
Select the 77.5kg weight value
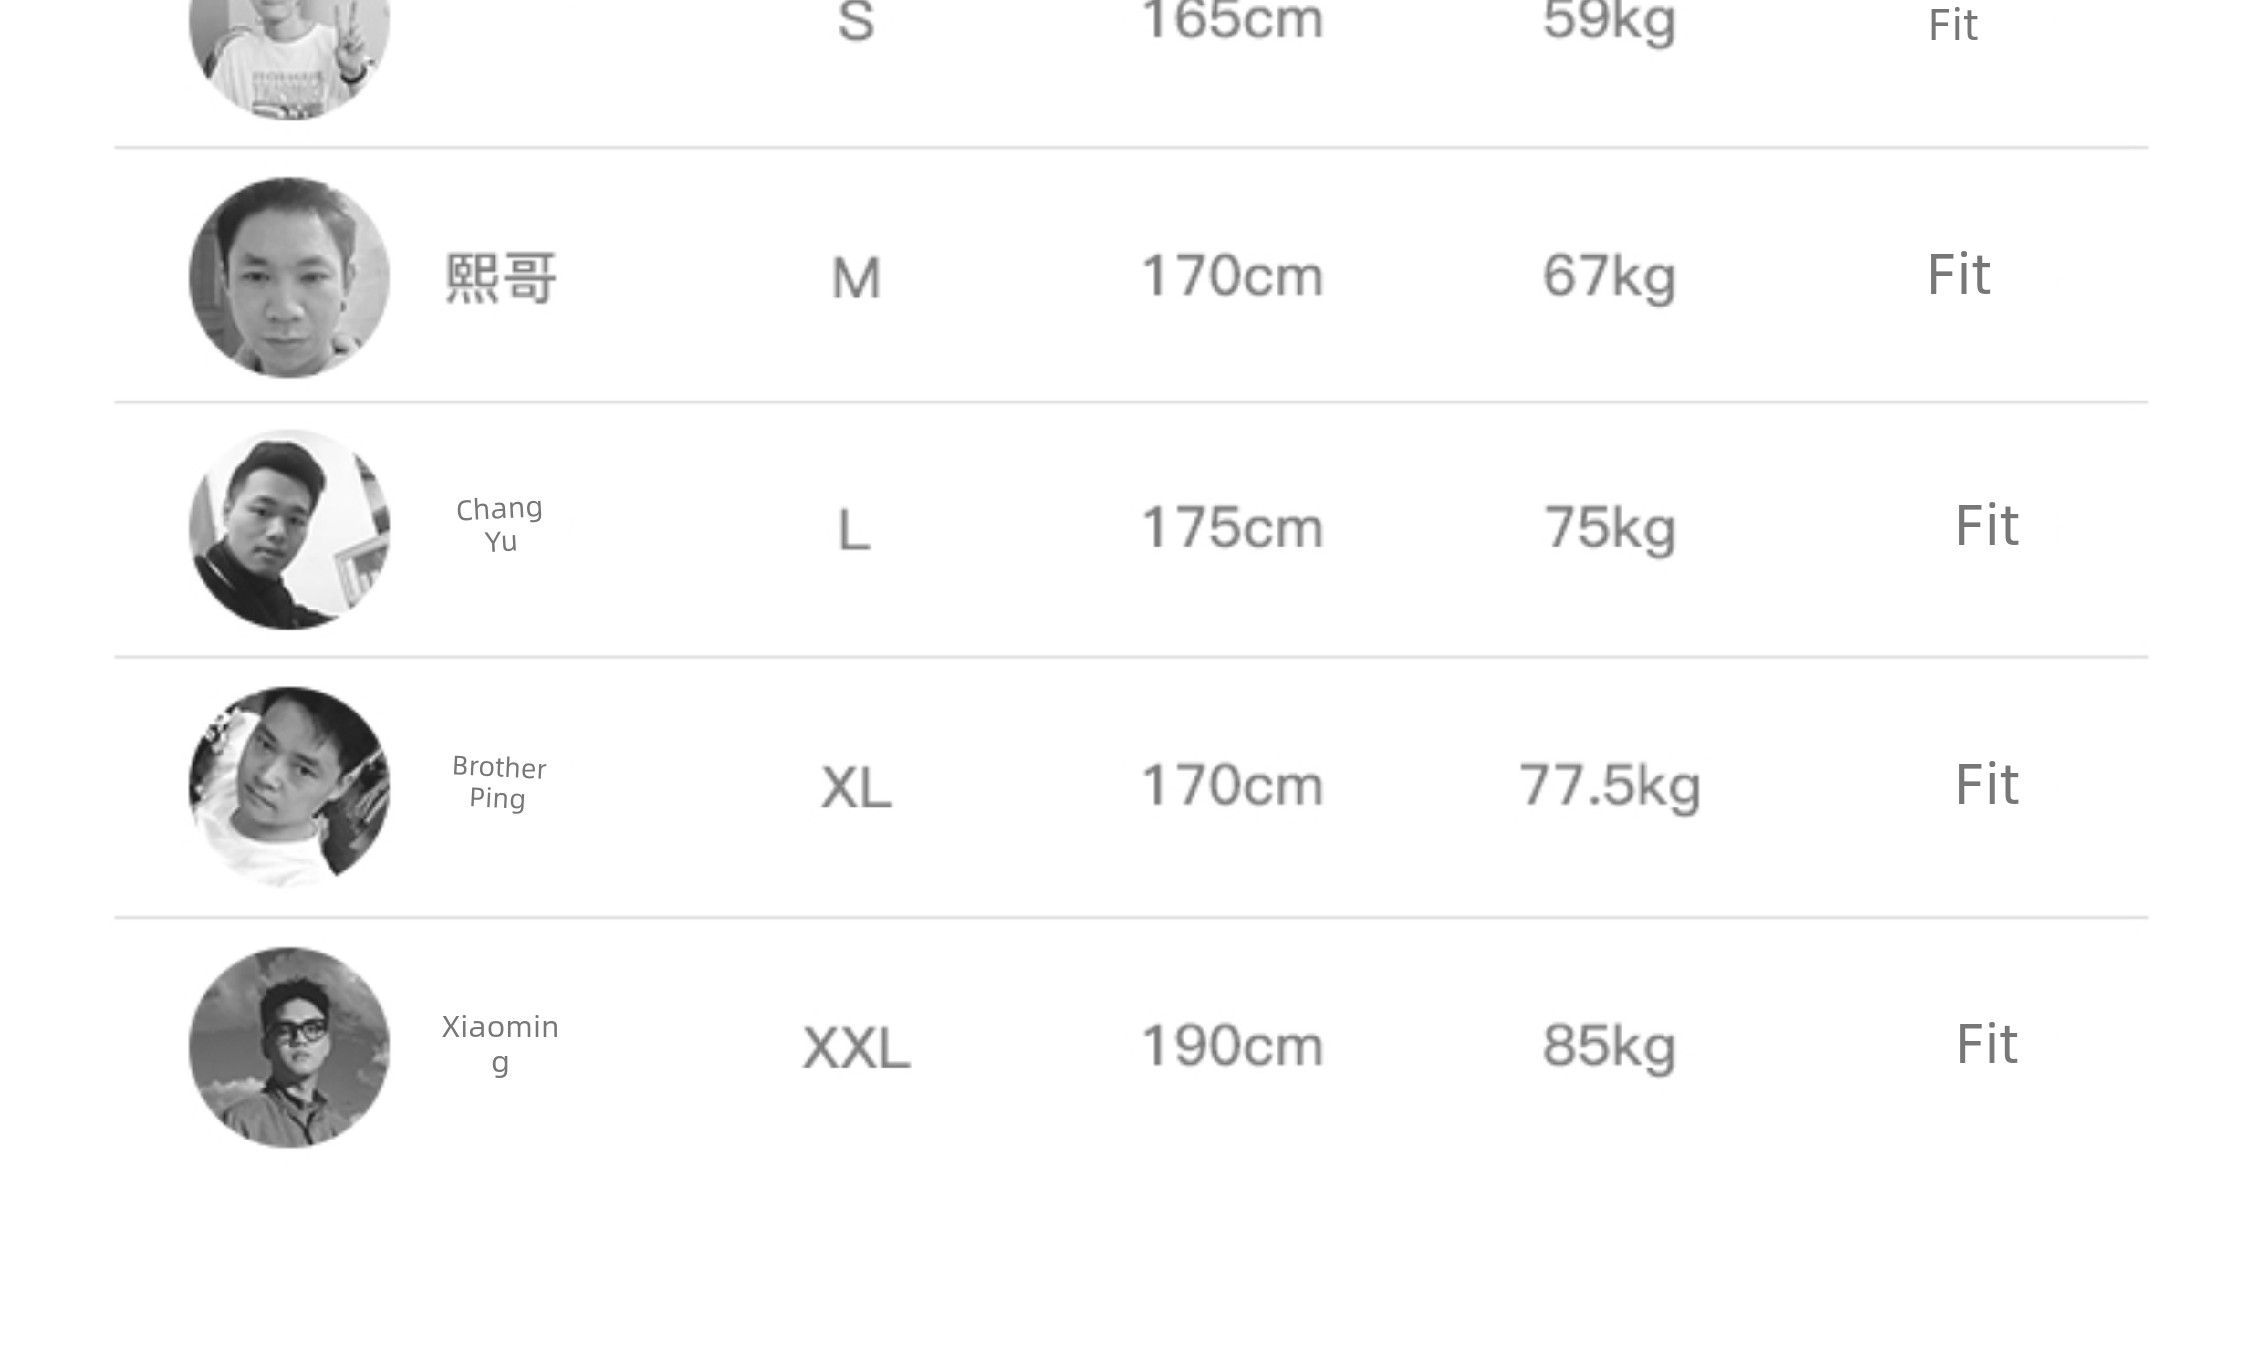coord(1609,786)
